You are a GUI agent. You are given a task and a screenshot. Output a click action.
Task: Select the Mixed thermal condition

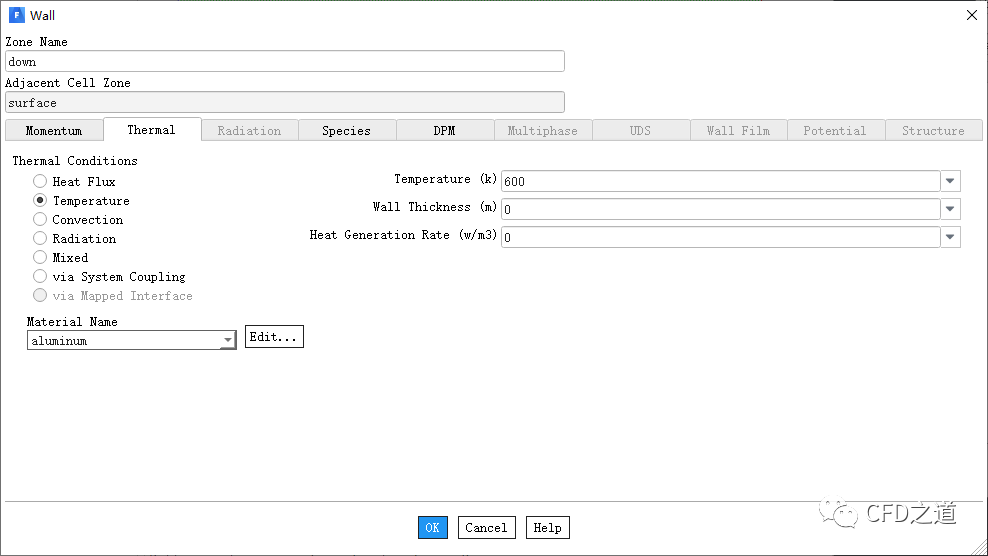click(x=40, y=258)
